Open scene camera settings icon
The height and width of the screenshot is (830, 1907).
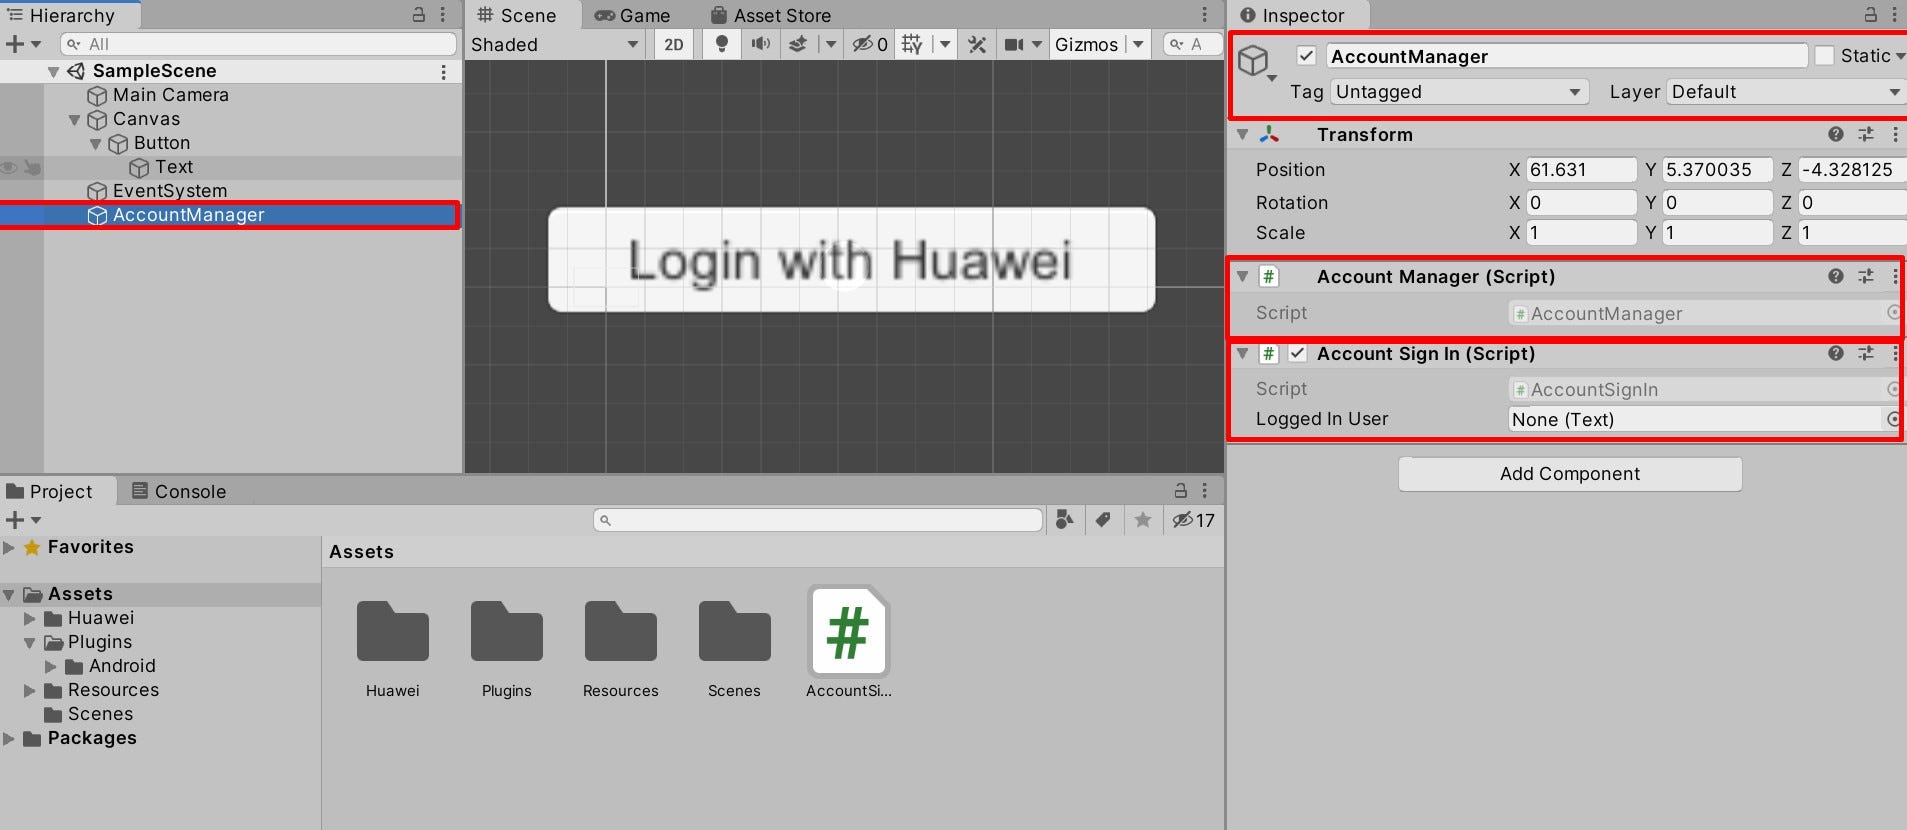[x=1014, y=44]
